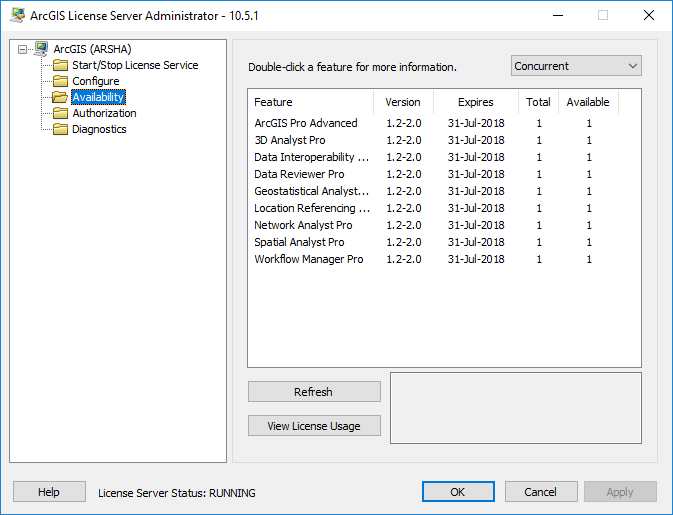Click the open Availability folder icon
This screenshot has width=673, height=515.
[60, 97]
